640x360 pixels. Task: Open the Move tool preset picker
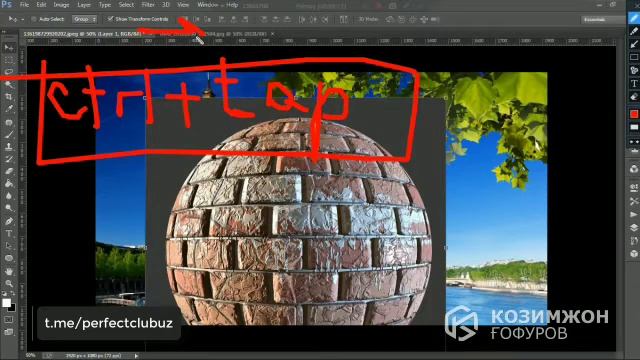coord(16,19)
